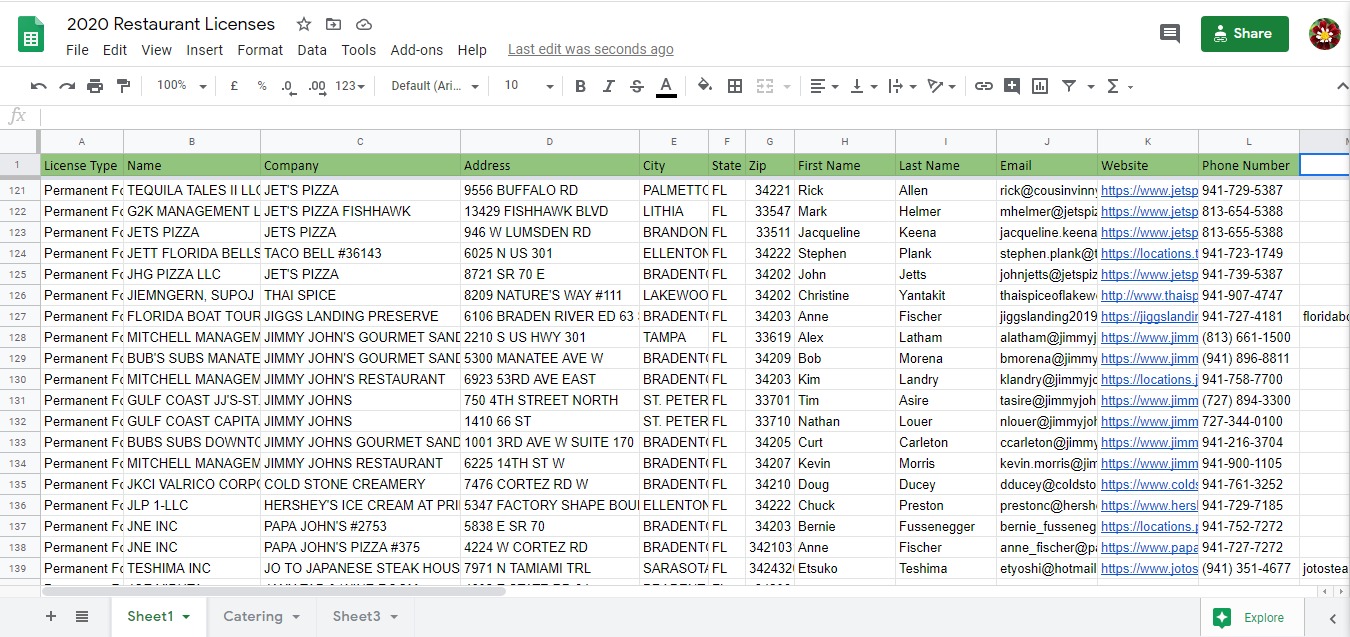Redo the last action
This screenshot has width=1350, height=637.
[67, 86]
